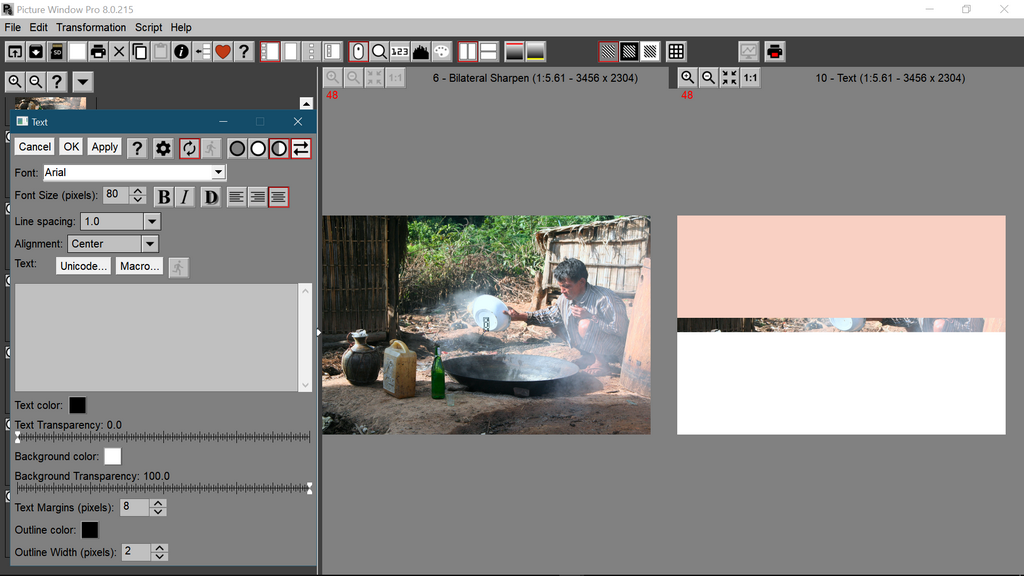Open the grid overlay icon
The image size is (1024, 576).
coord(676,52)
